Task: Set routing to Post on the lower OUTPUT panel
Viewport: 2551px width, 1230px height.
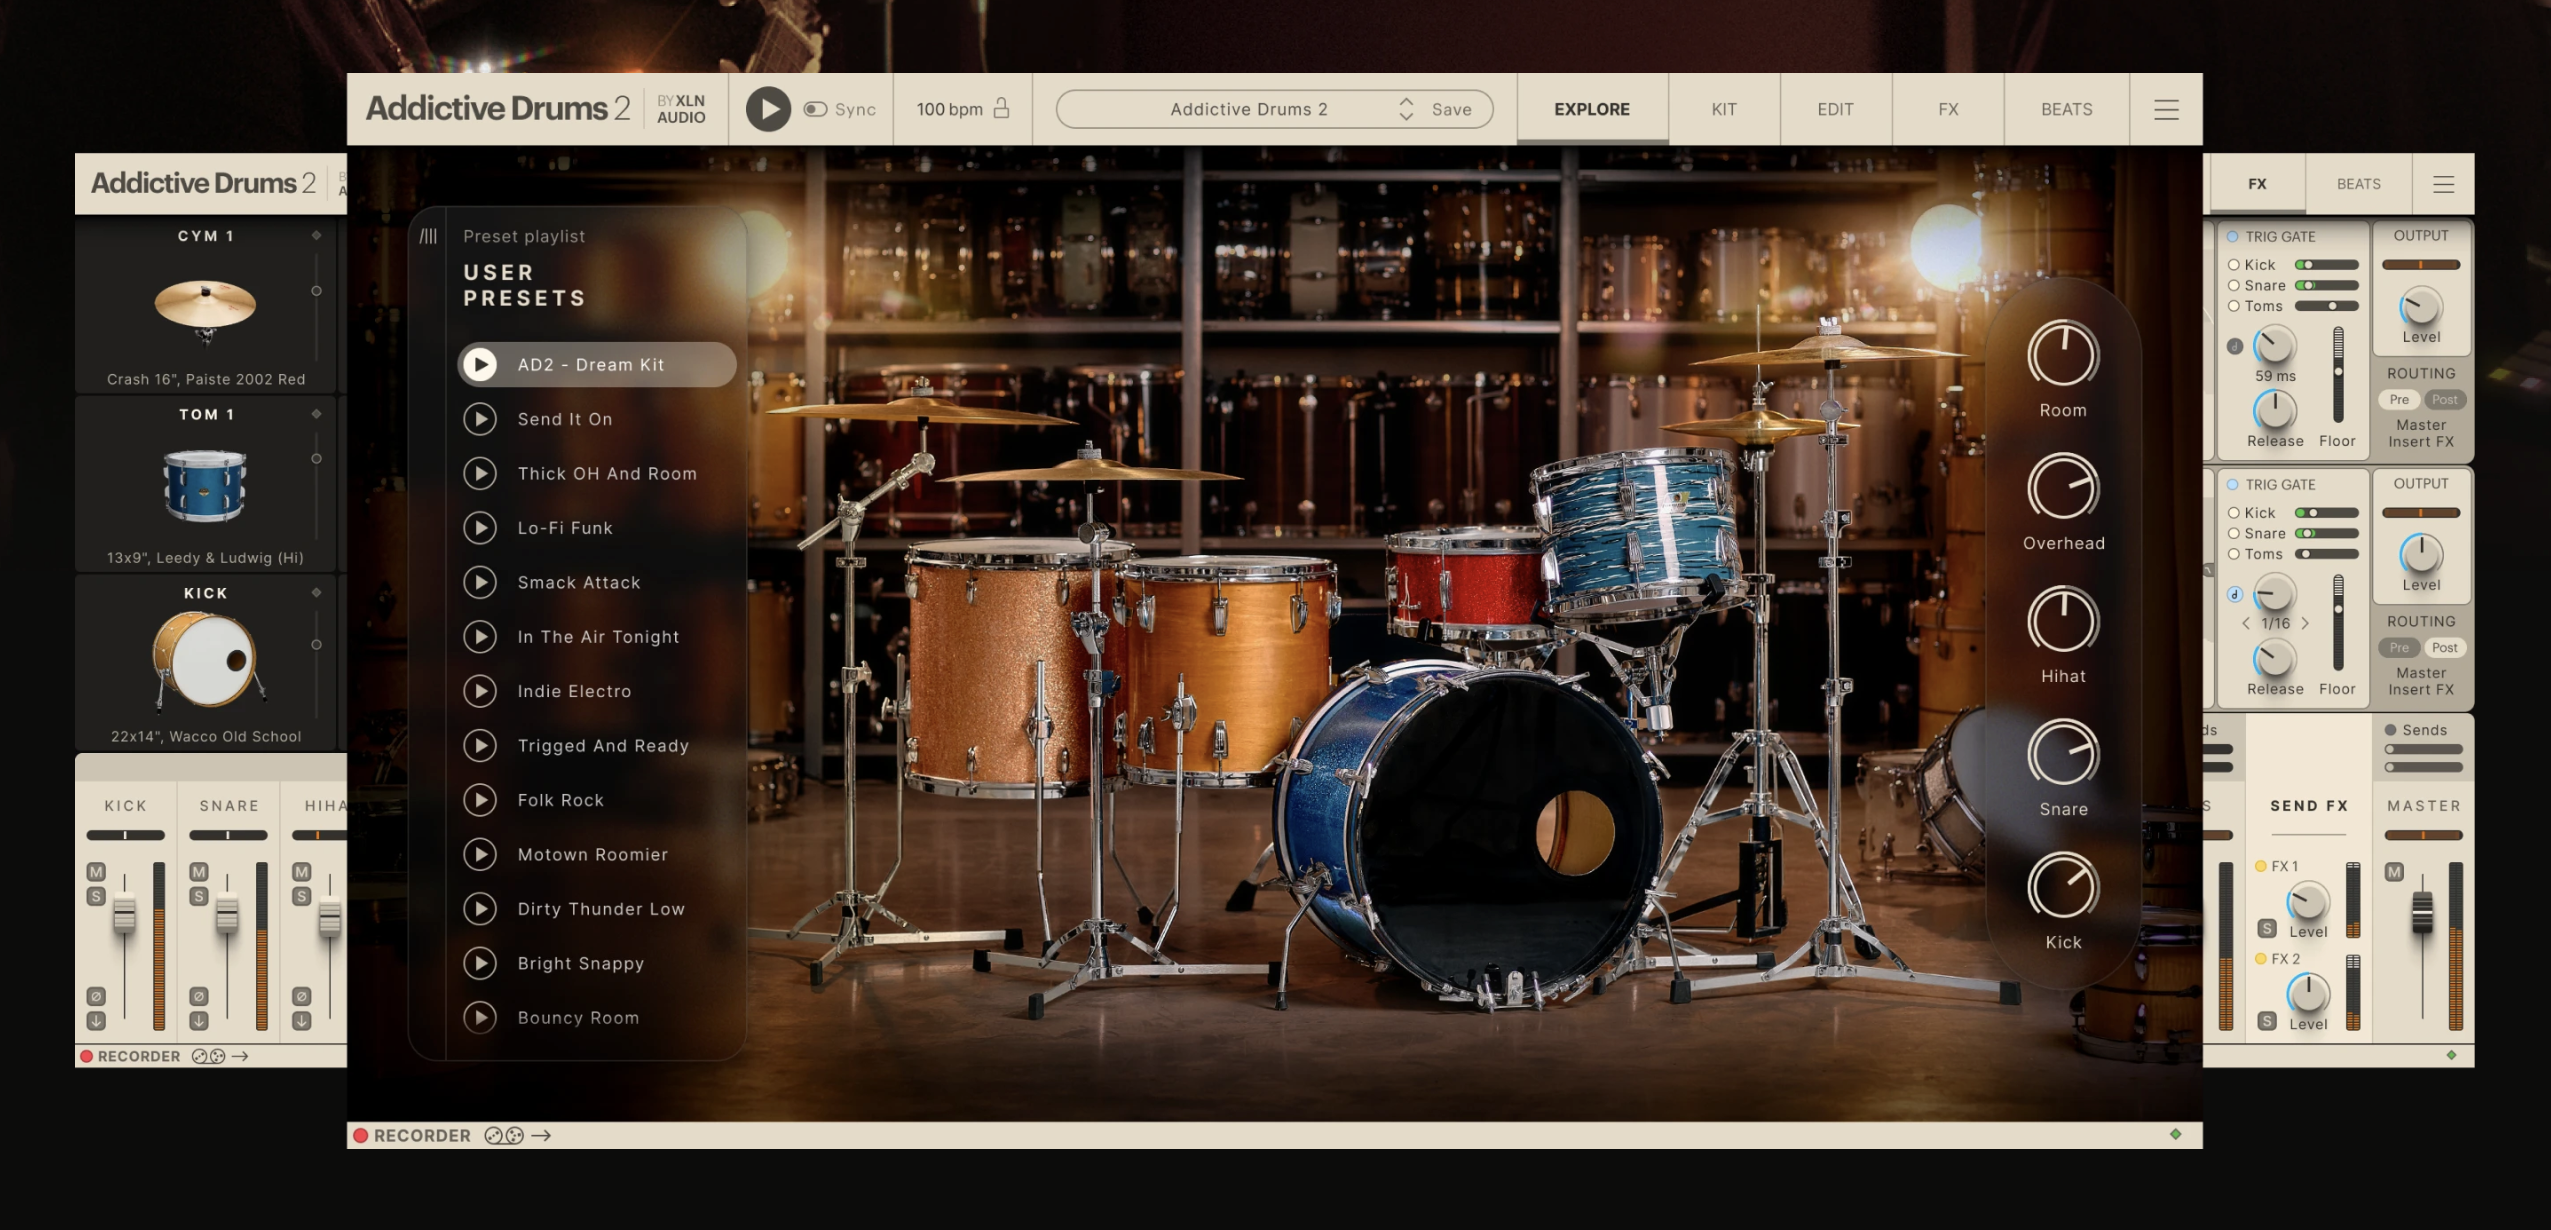Action: pos(2446,648)
